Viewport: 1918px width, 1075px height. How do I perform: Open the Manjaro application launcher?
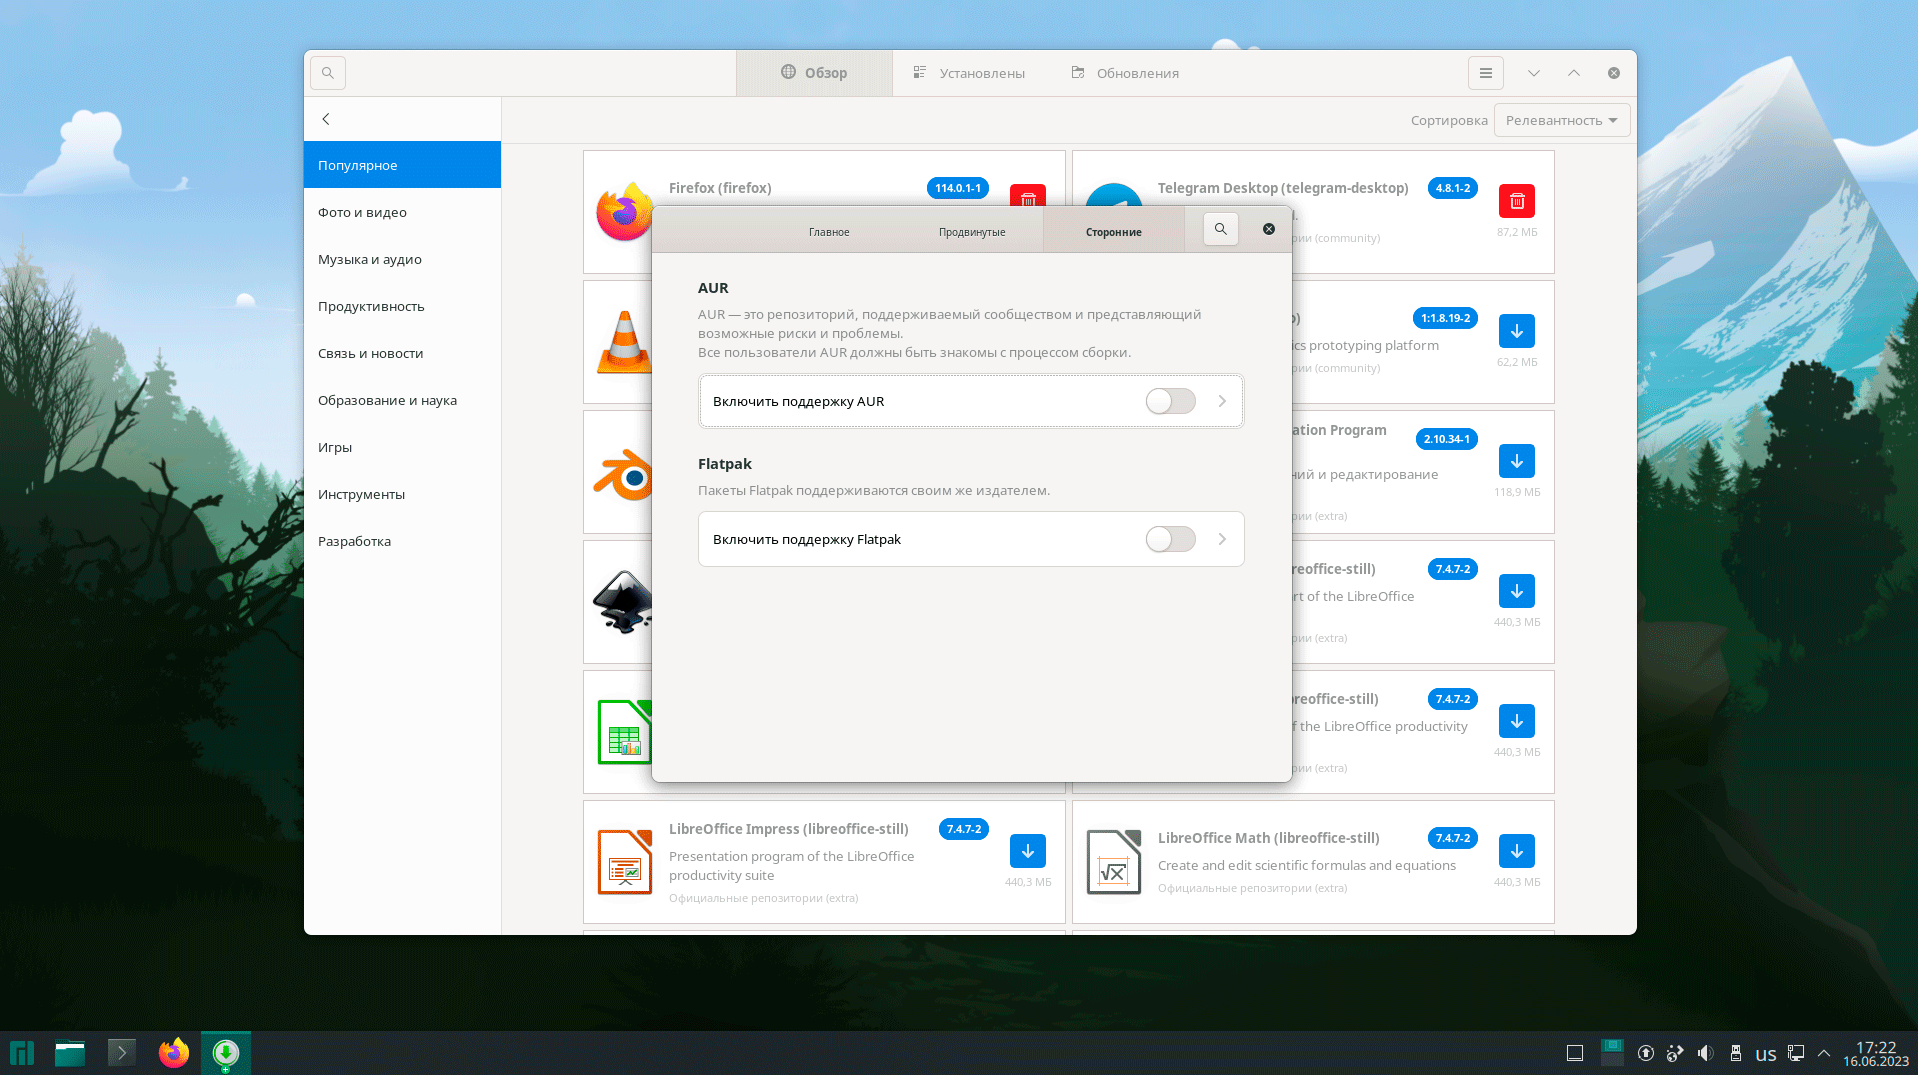(x=22, y=1053)
